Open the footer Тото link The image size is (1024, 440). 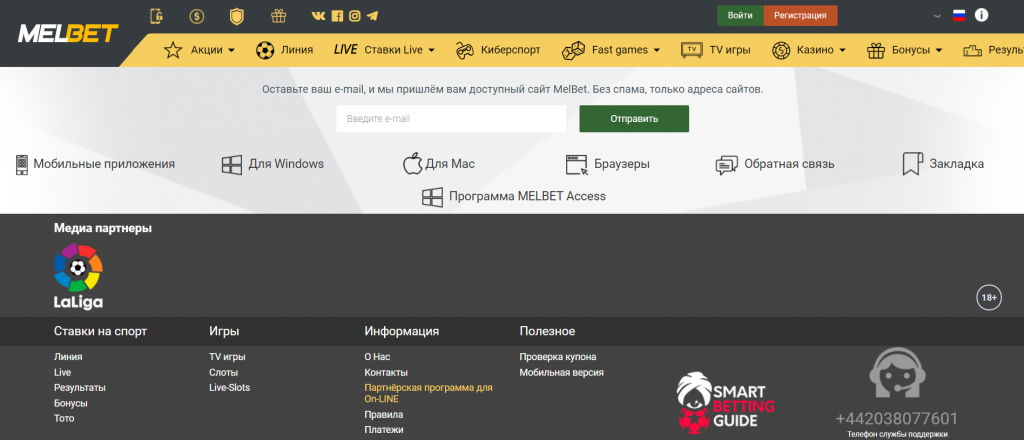click(x=64, y=418)
